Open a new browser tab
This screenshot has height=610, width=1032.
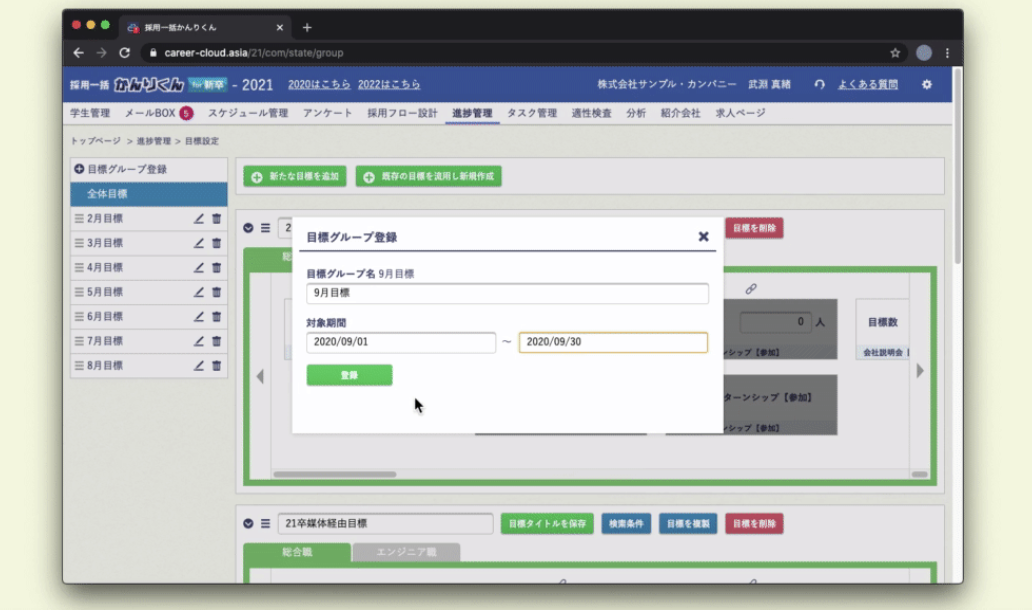pyautogui.click(x=307, y=28)
